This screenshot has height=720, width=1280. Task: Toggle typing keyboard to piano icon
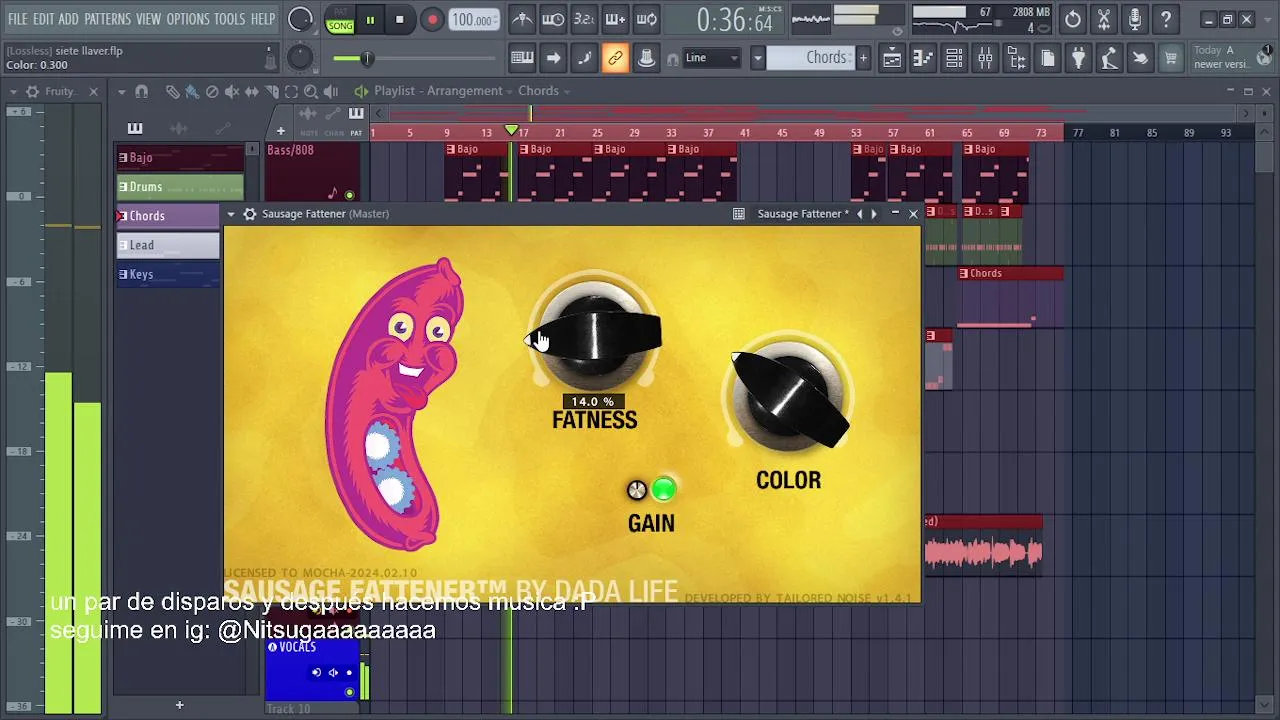coord(522,58)
